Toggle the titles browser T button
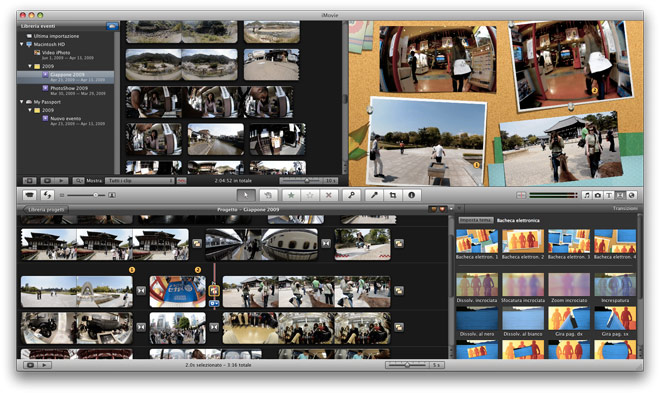The image size is (660, 394). coord(609,195)
